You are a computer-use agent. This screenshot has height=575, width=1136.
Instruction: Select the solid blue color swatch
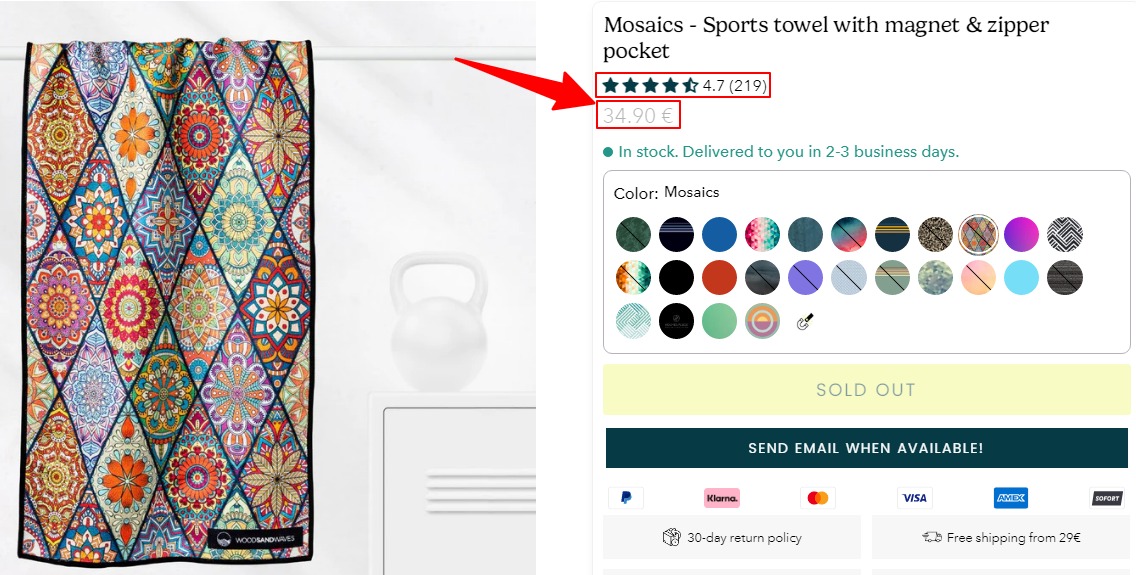(719, 234)
